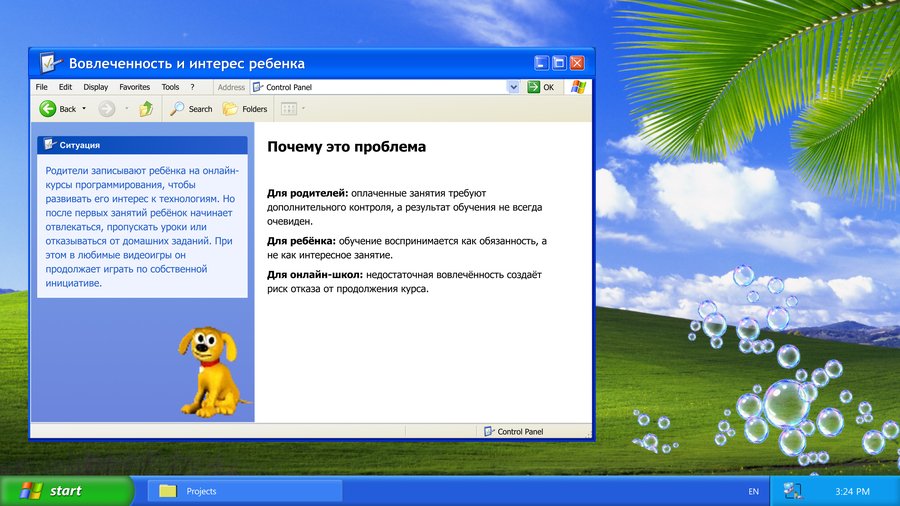Open the Start menu
Image resolution: width=900 pixels, height=506 pixels.
click(x=66, y=491)
